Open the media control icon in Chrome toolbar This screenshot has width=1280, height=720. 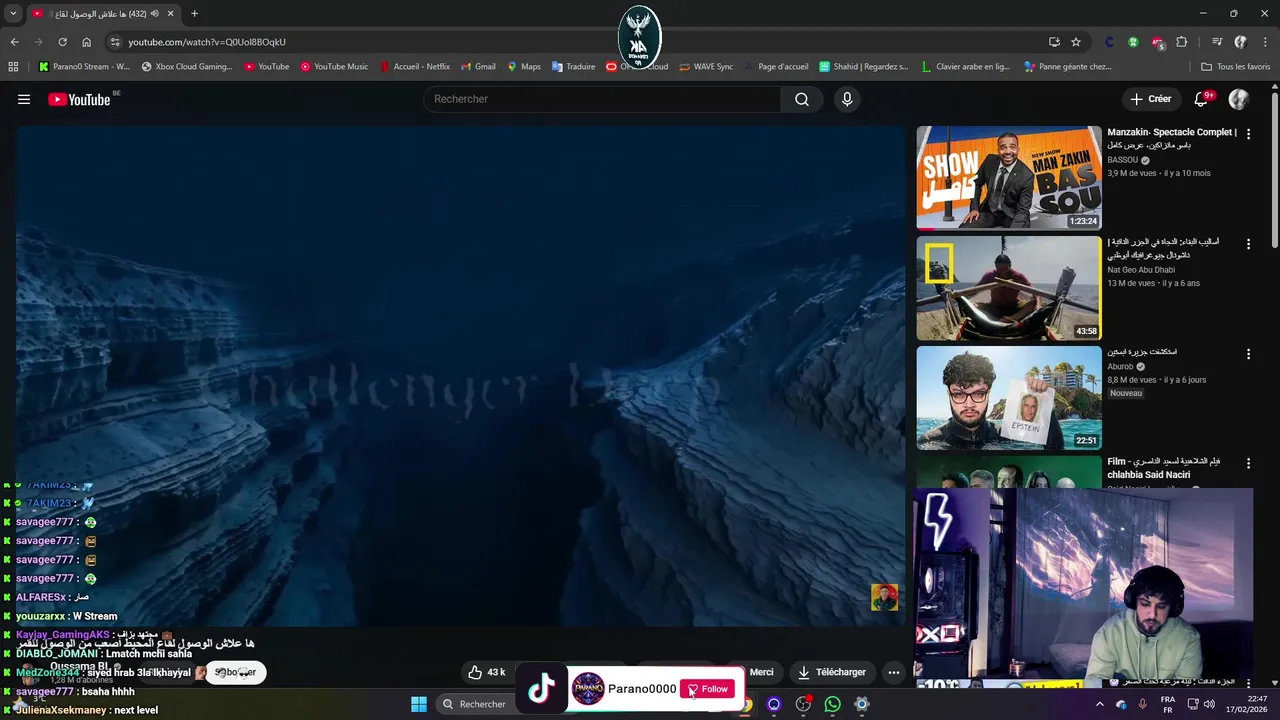point(1217,42)
